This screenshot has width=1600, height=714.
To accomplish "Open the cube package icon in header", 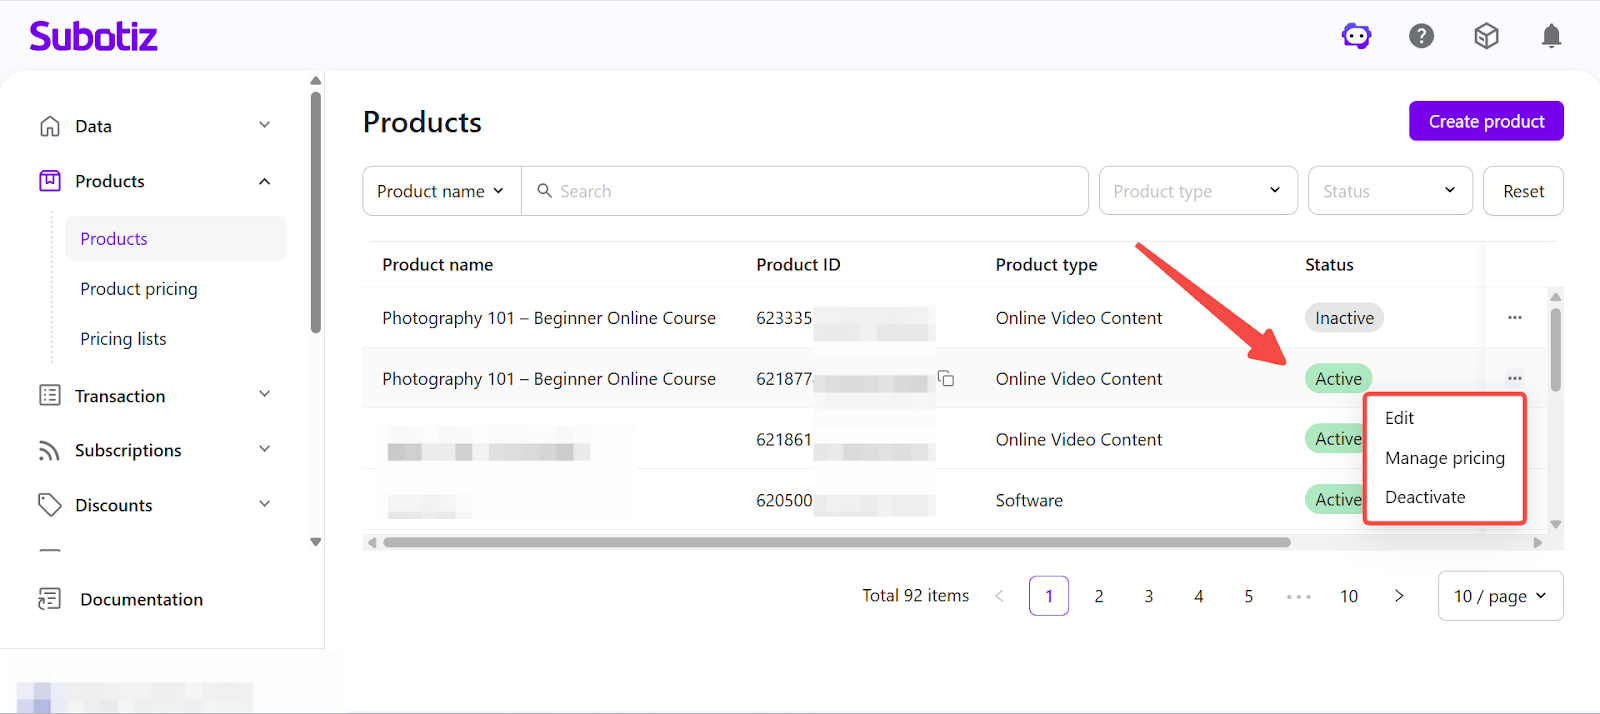I will tap(1486, 37).
